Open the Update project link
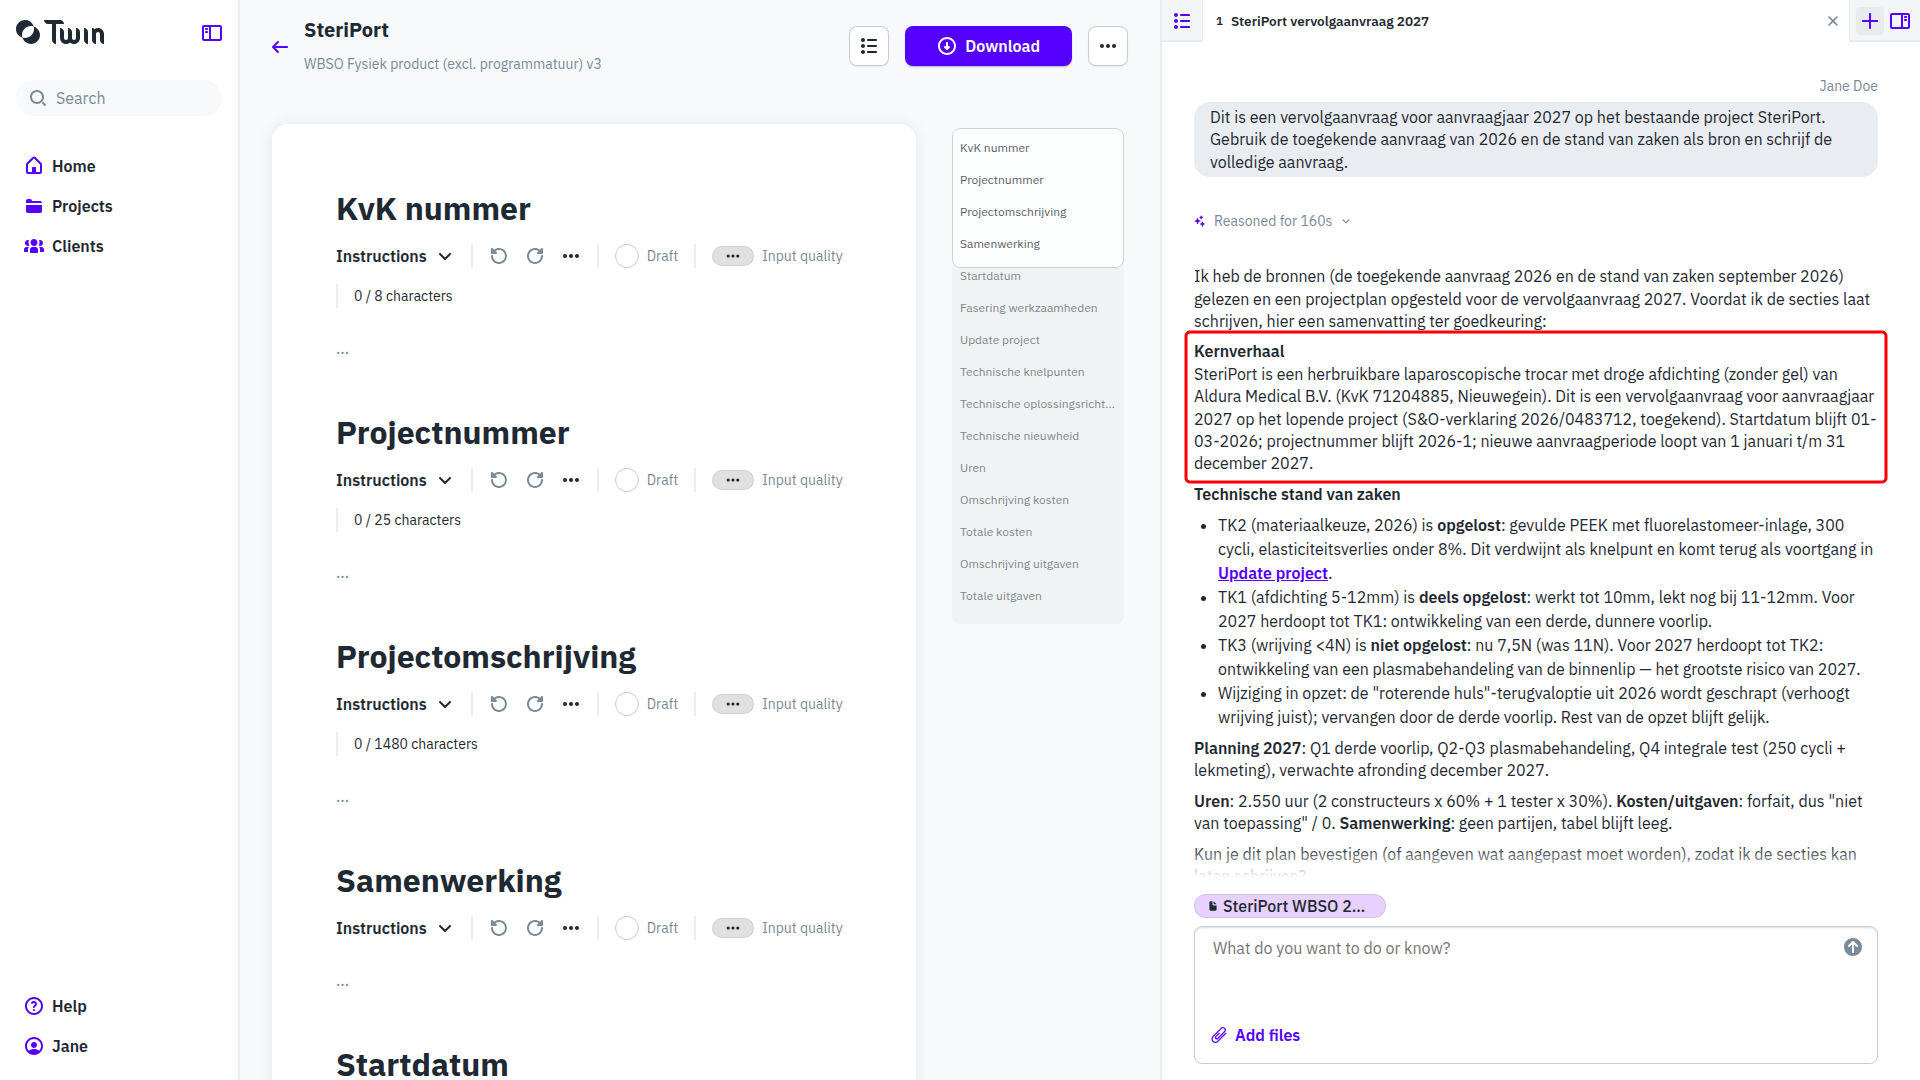The height and width of the screenshot is (1080, 1920). click(1272, 573)
